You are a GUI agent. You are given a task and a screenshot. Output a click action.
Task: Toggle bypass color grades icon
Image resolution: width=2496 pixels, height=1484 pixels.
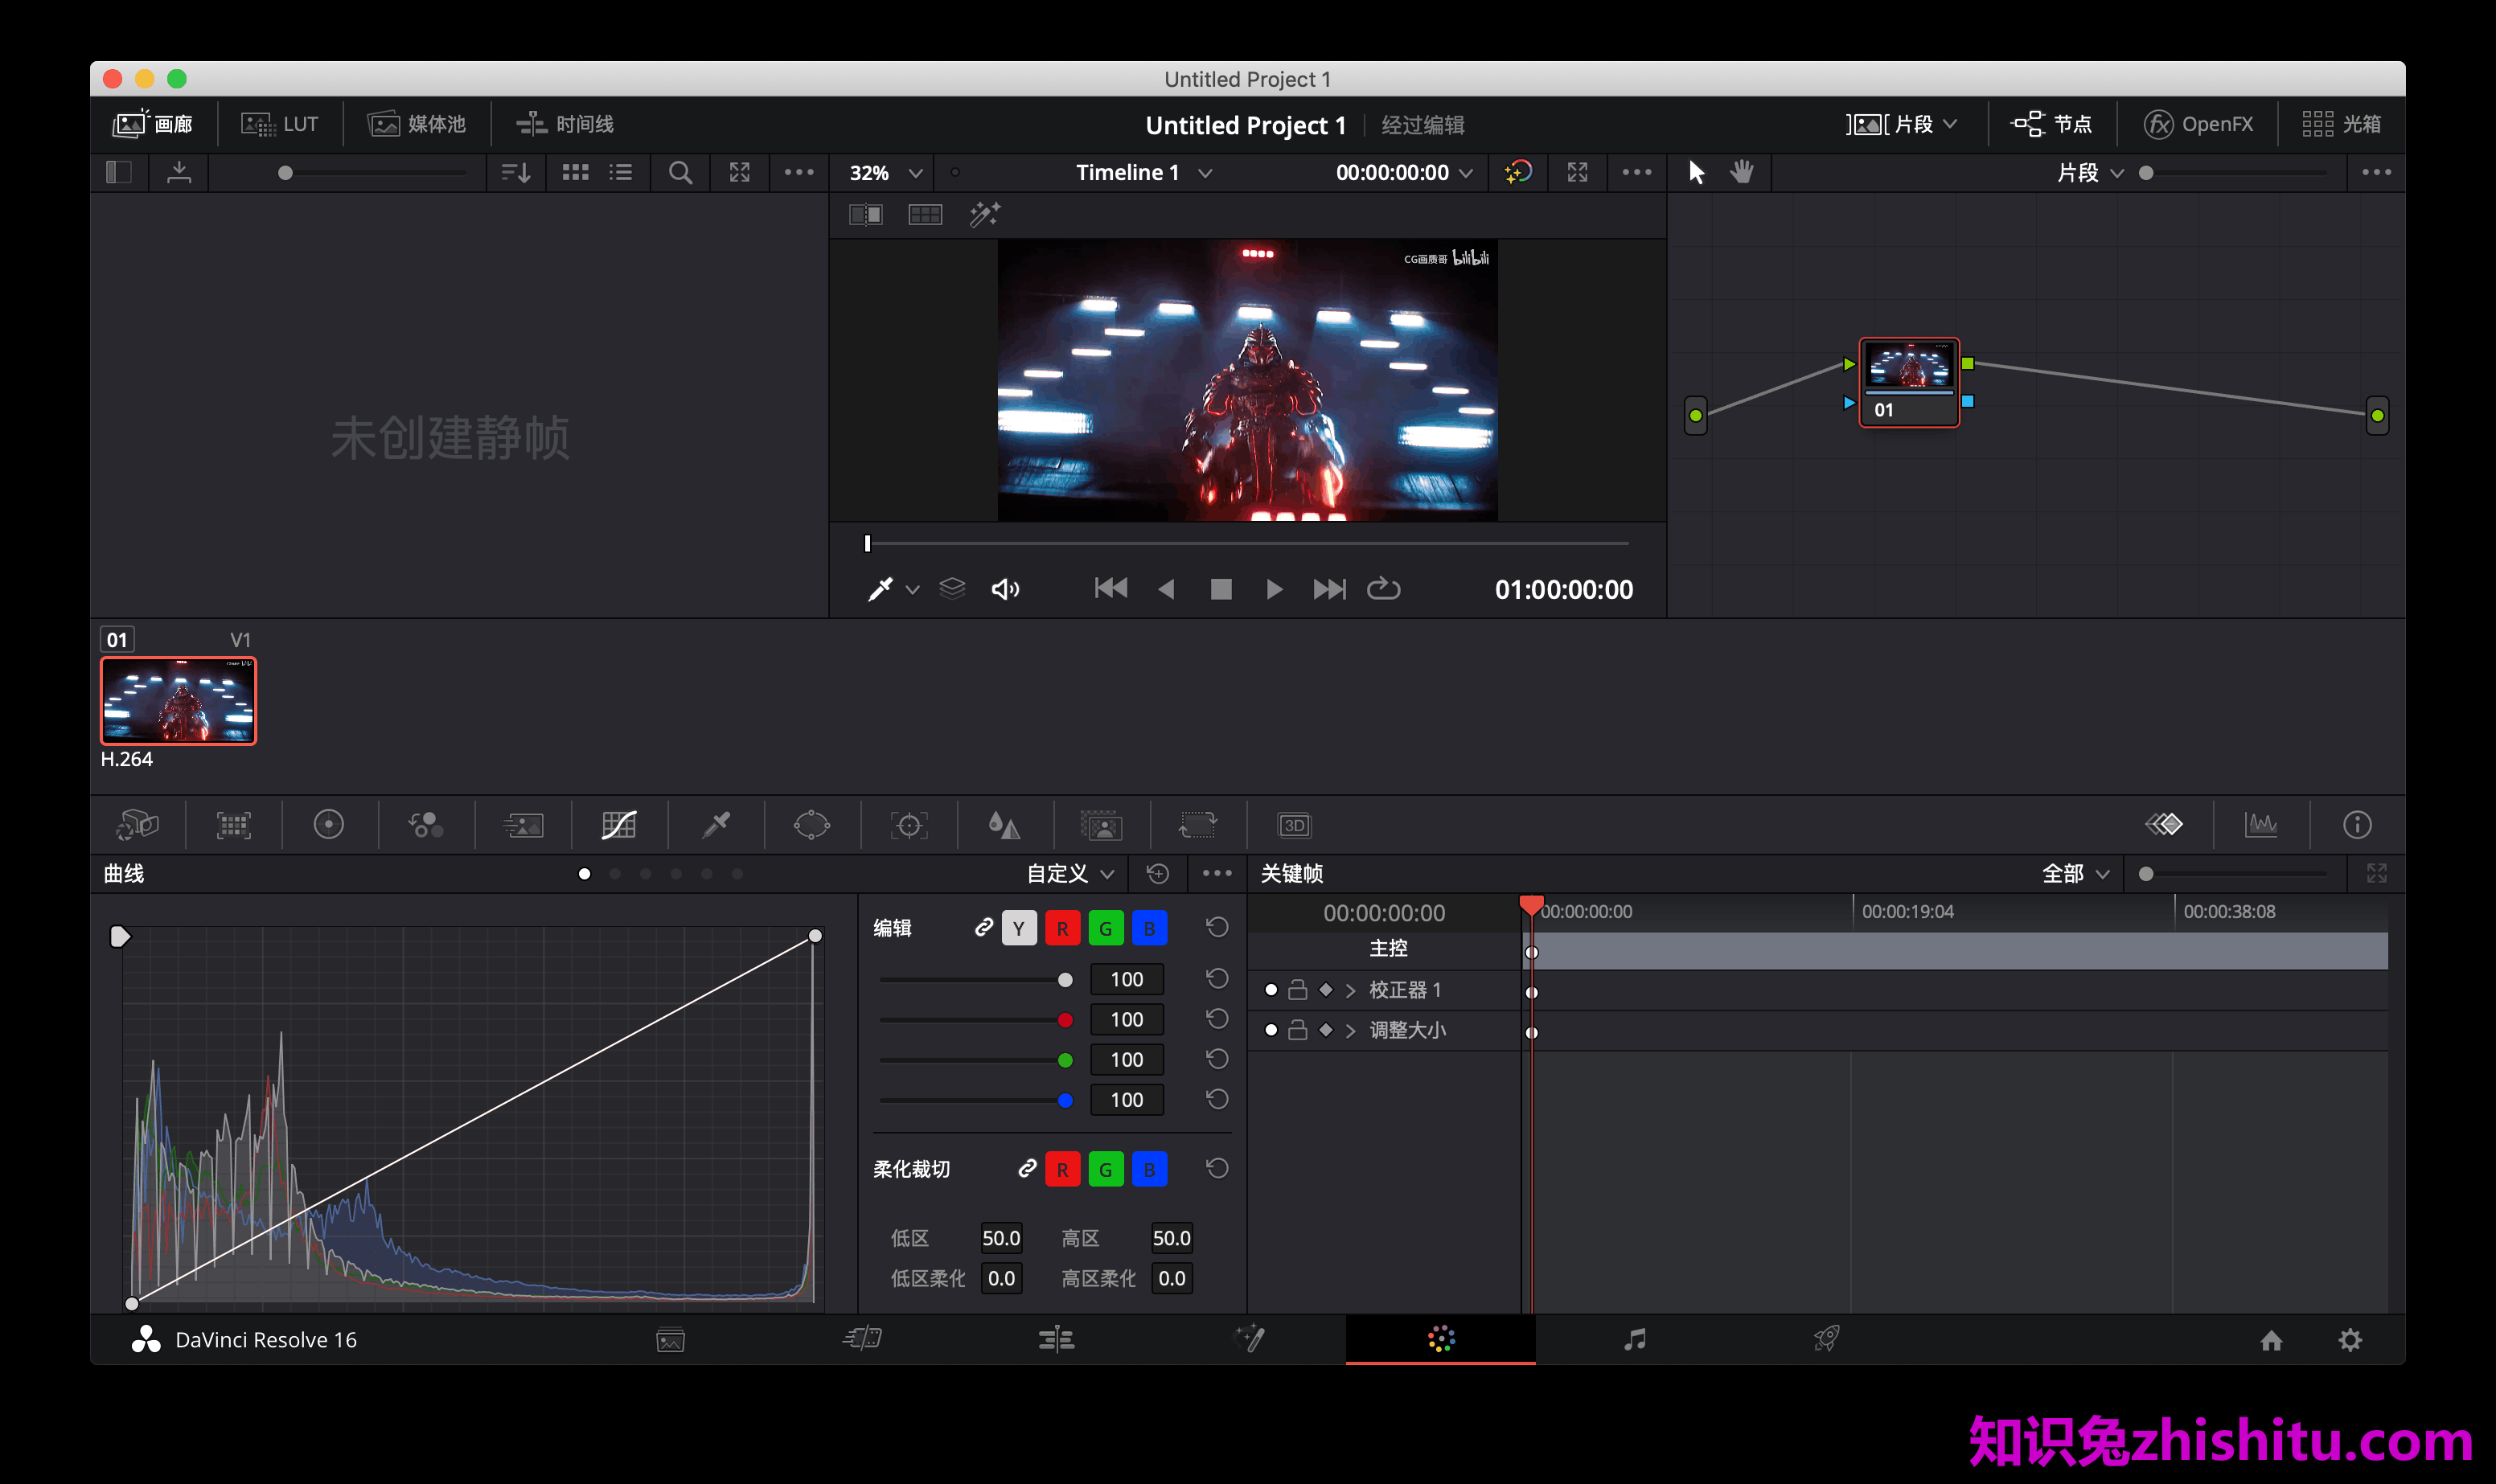pyautogui.click(x=1518, y=172)
